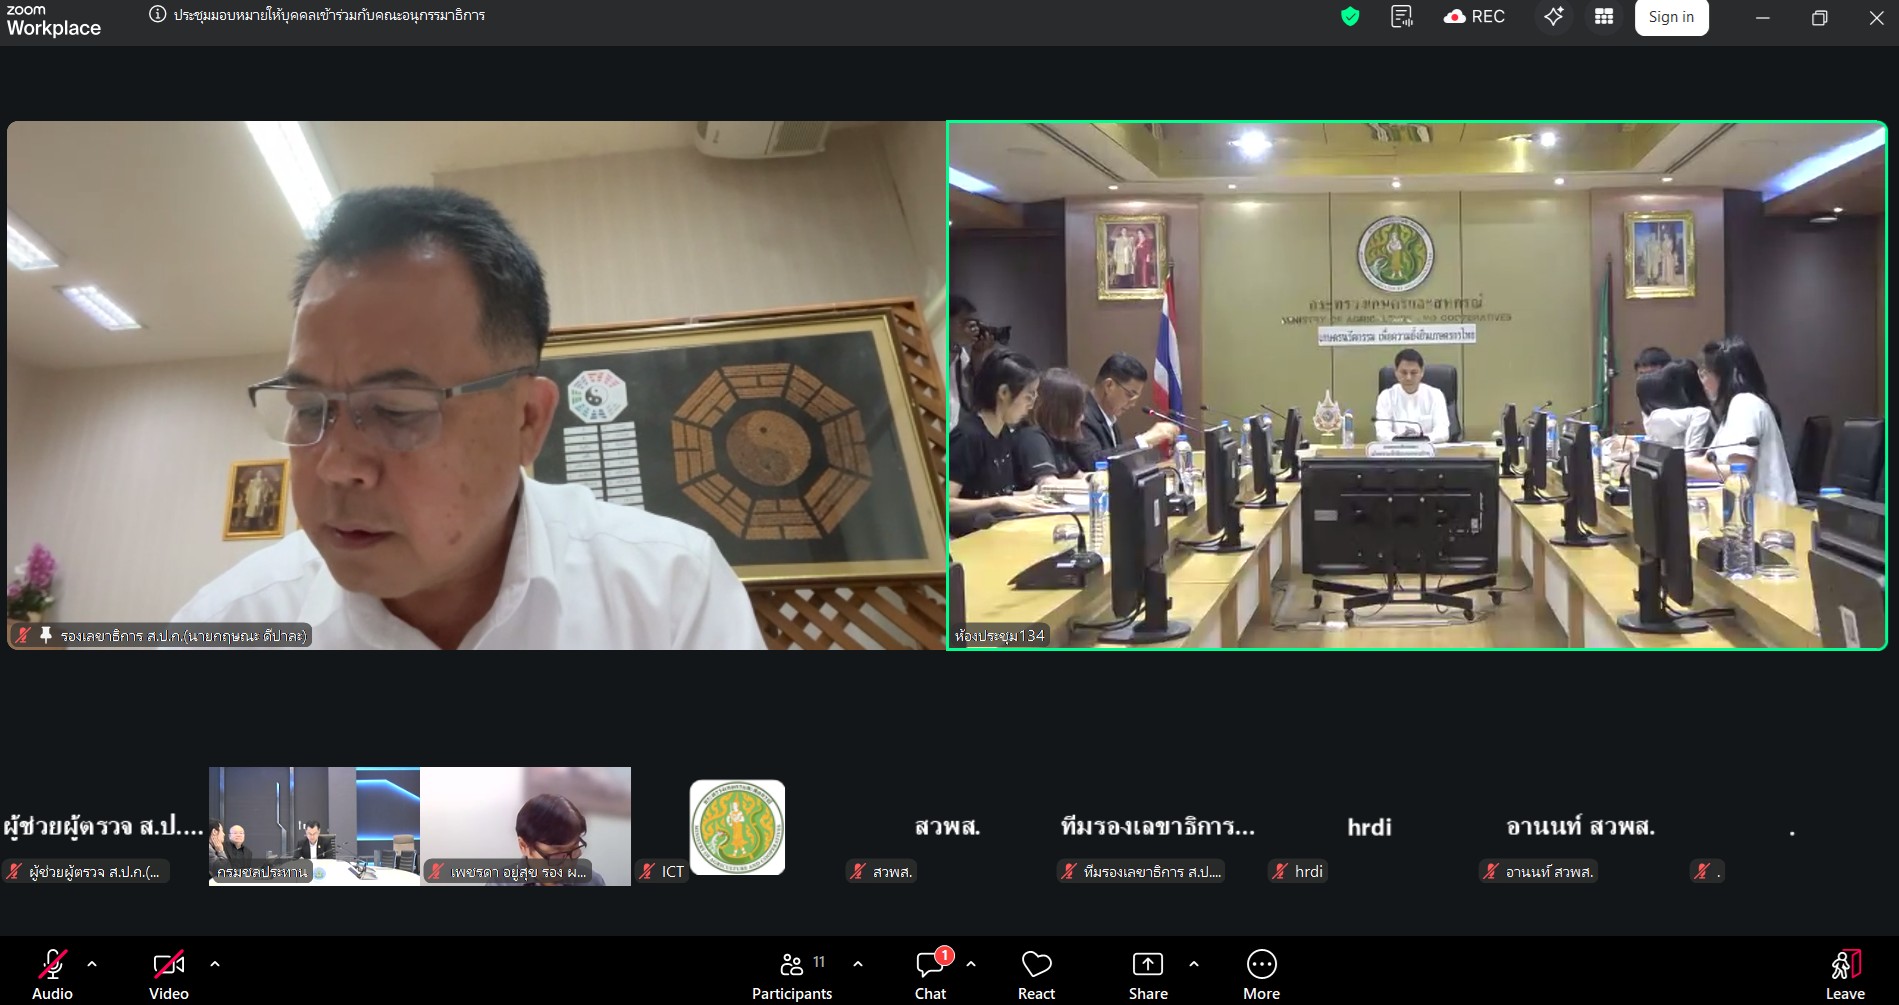Image resolution: width=1899 pixels, height=1005 pixels.
Task: Expand the Audio settings chevron
Action: (92, 963)
